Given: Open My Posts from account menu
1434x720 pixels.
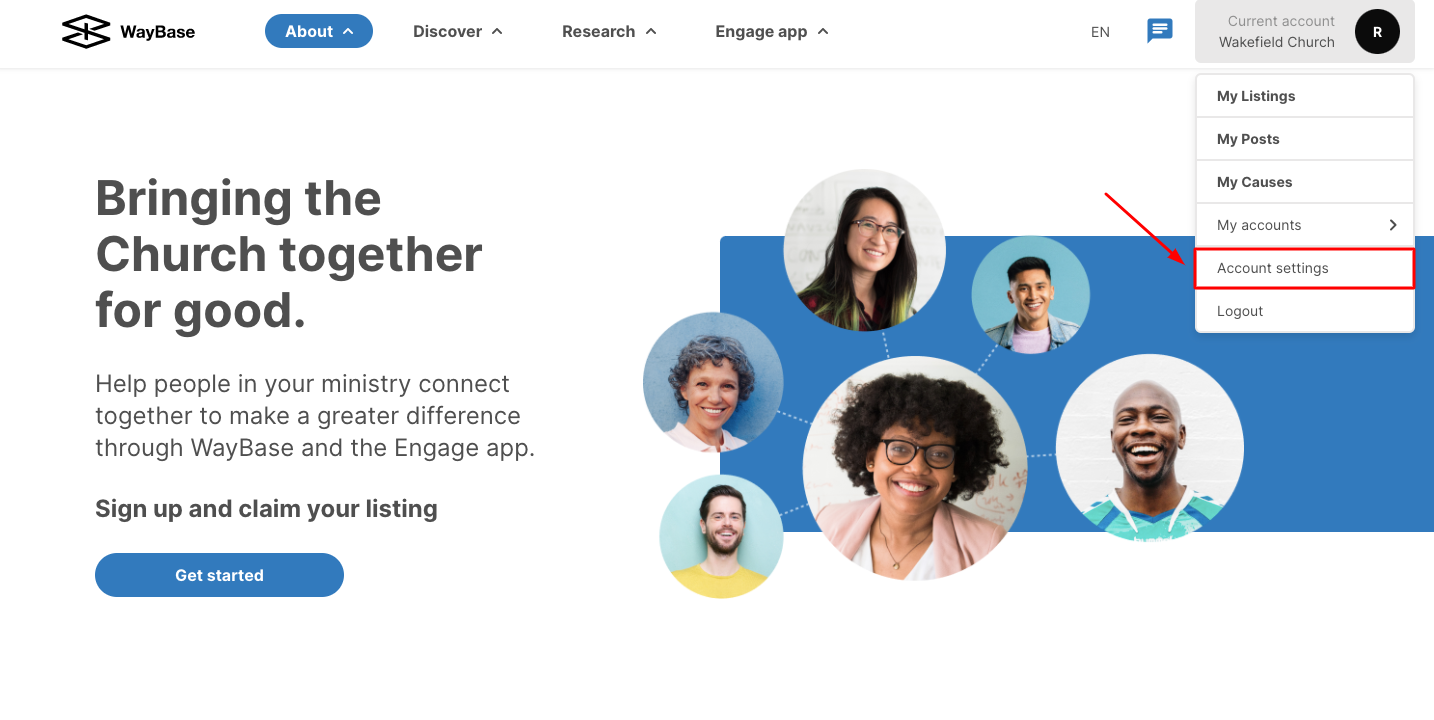Looking at the screenshot, I should 1305,139.
